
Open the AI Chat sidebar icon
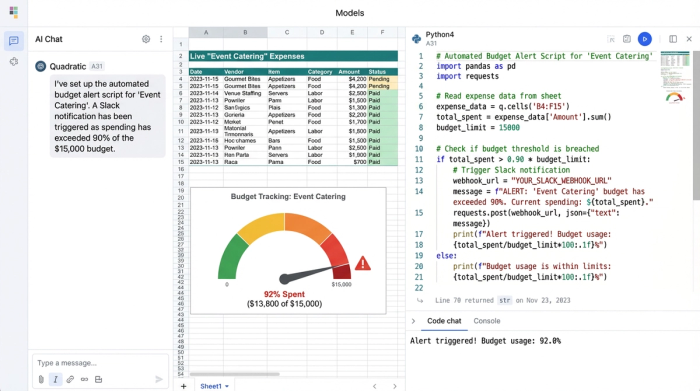tap(14, 41)
